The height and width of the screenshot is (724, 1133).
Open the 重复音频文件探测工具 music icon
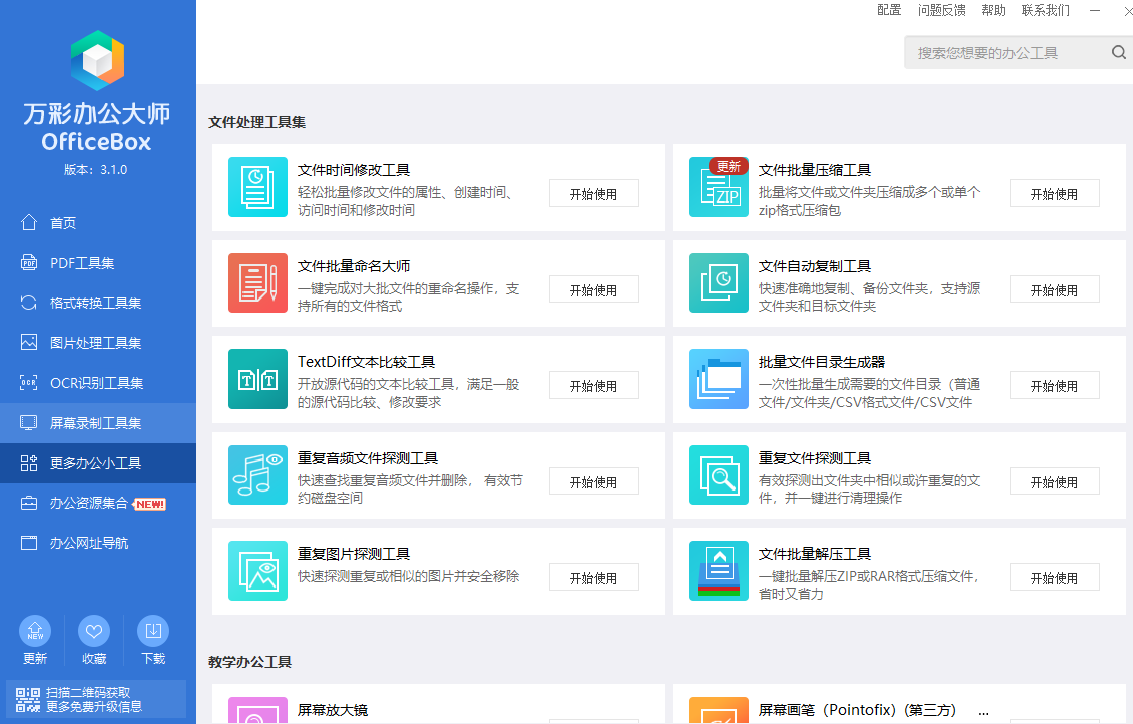[x=257, y=475]
